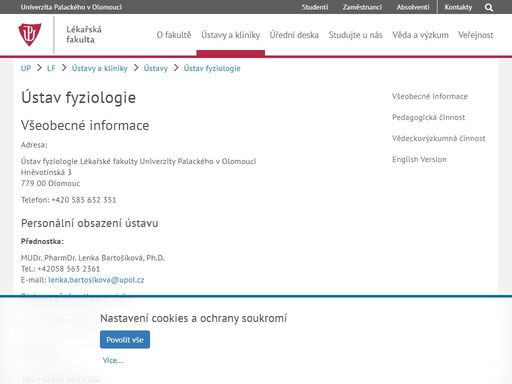Image resolution: width=512 pixels, height=384 pixels.
Task: Select the Ústavy a kliniky menu
Action: [x=230, y=35]
